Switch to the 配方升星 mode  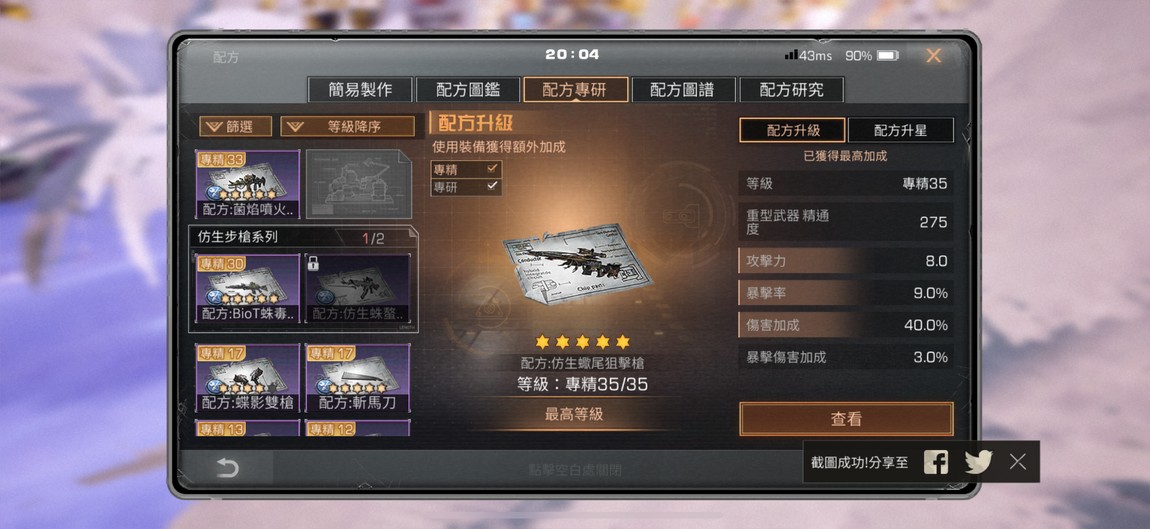pyautogui.click(x=901, y=131)
